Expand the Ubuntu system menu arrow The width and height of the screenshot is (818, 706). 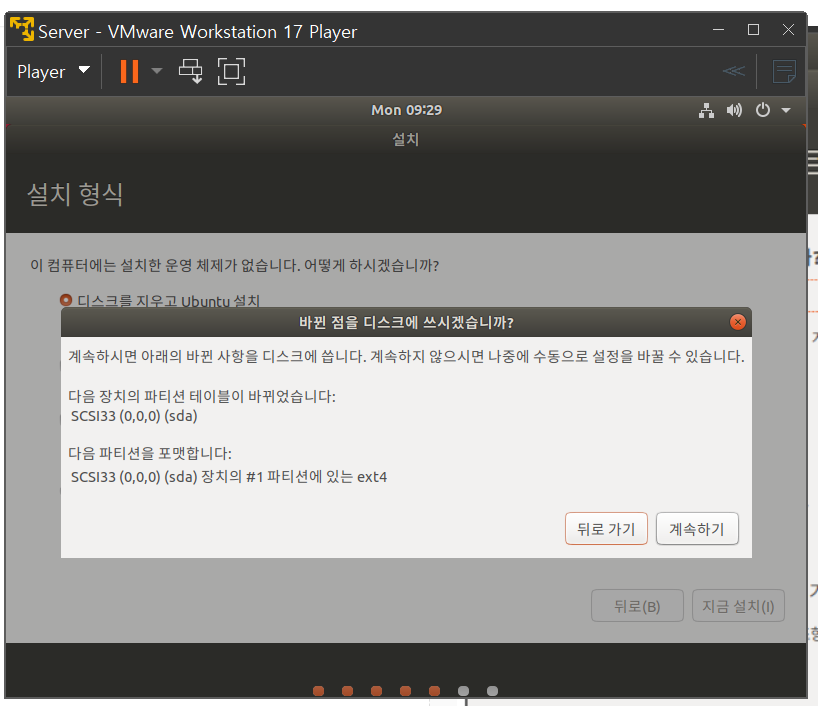tap(786, 111)
